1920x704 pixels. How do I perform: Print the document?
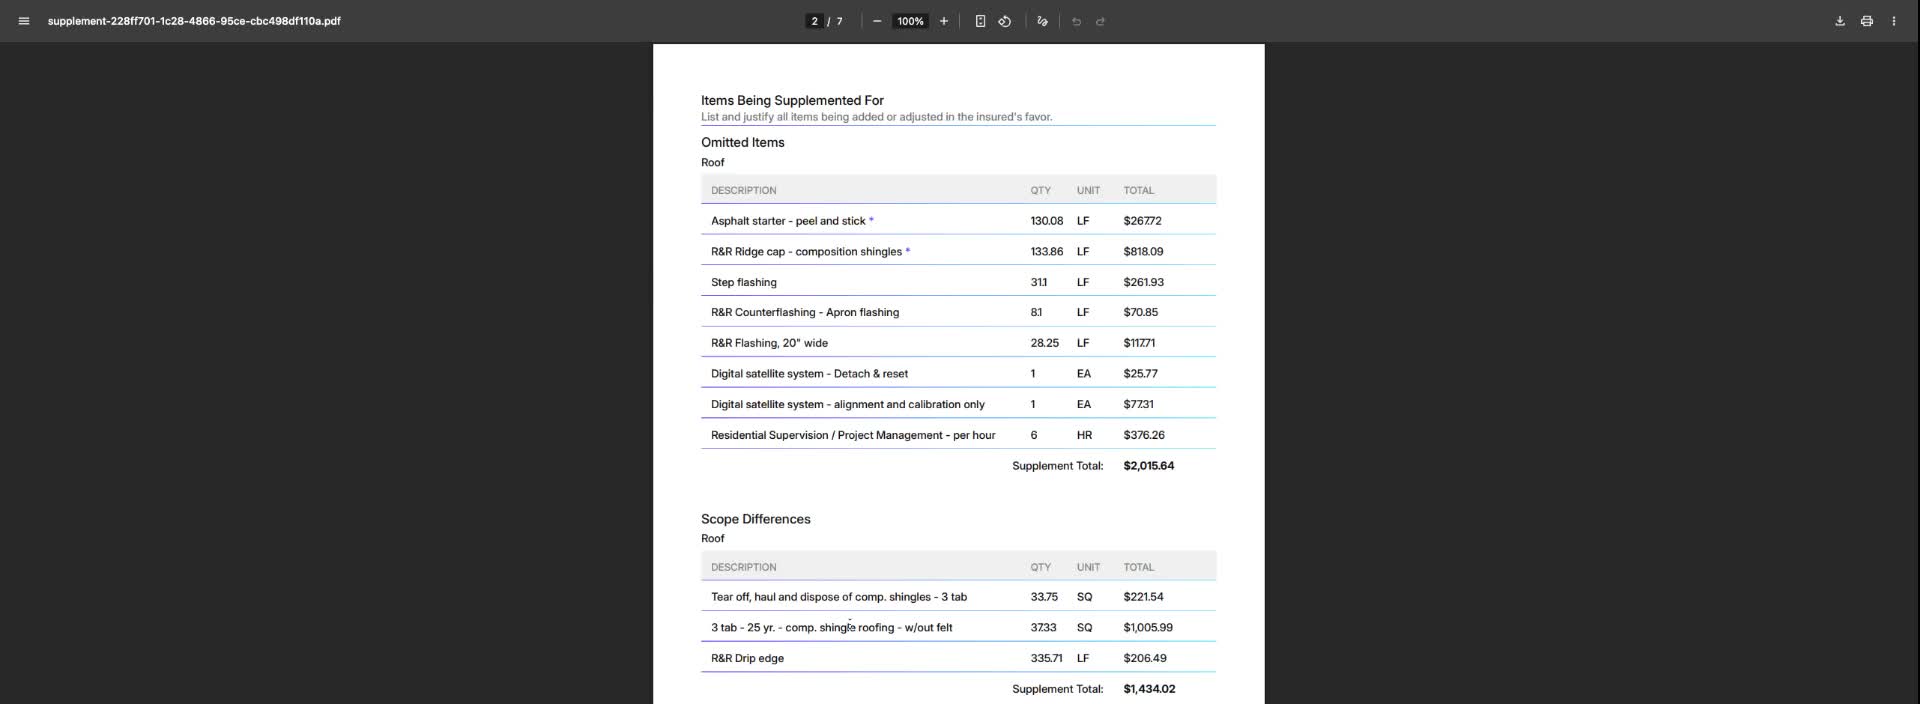pyautogui.click(x=1866, y=21)
